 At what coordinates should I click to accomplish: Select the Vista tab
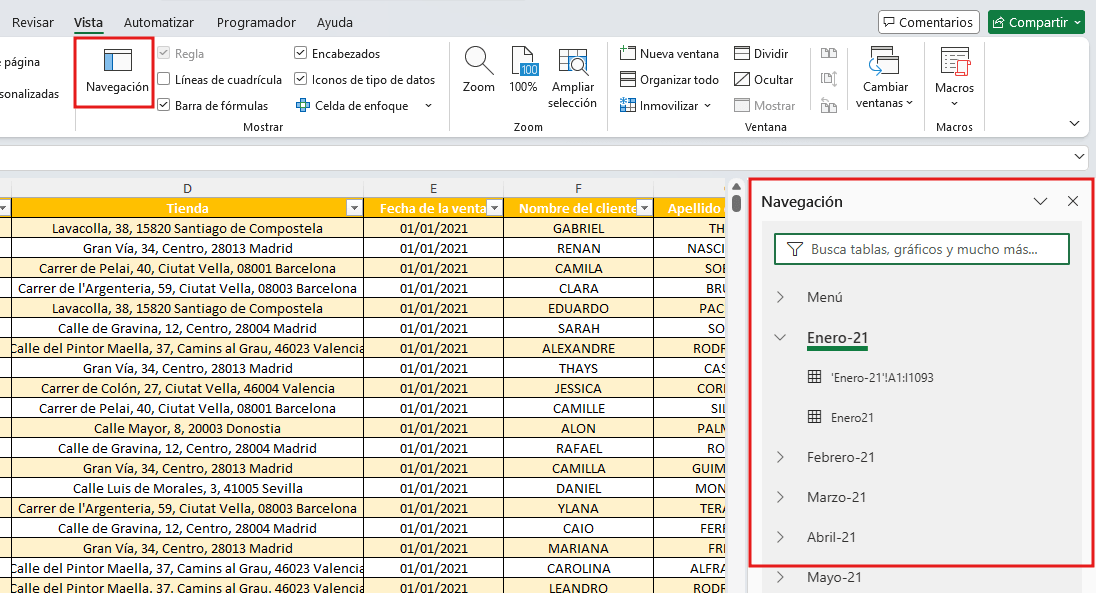pyautogui.click(x=88, y=22)
